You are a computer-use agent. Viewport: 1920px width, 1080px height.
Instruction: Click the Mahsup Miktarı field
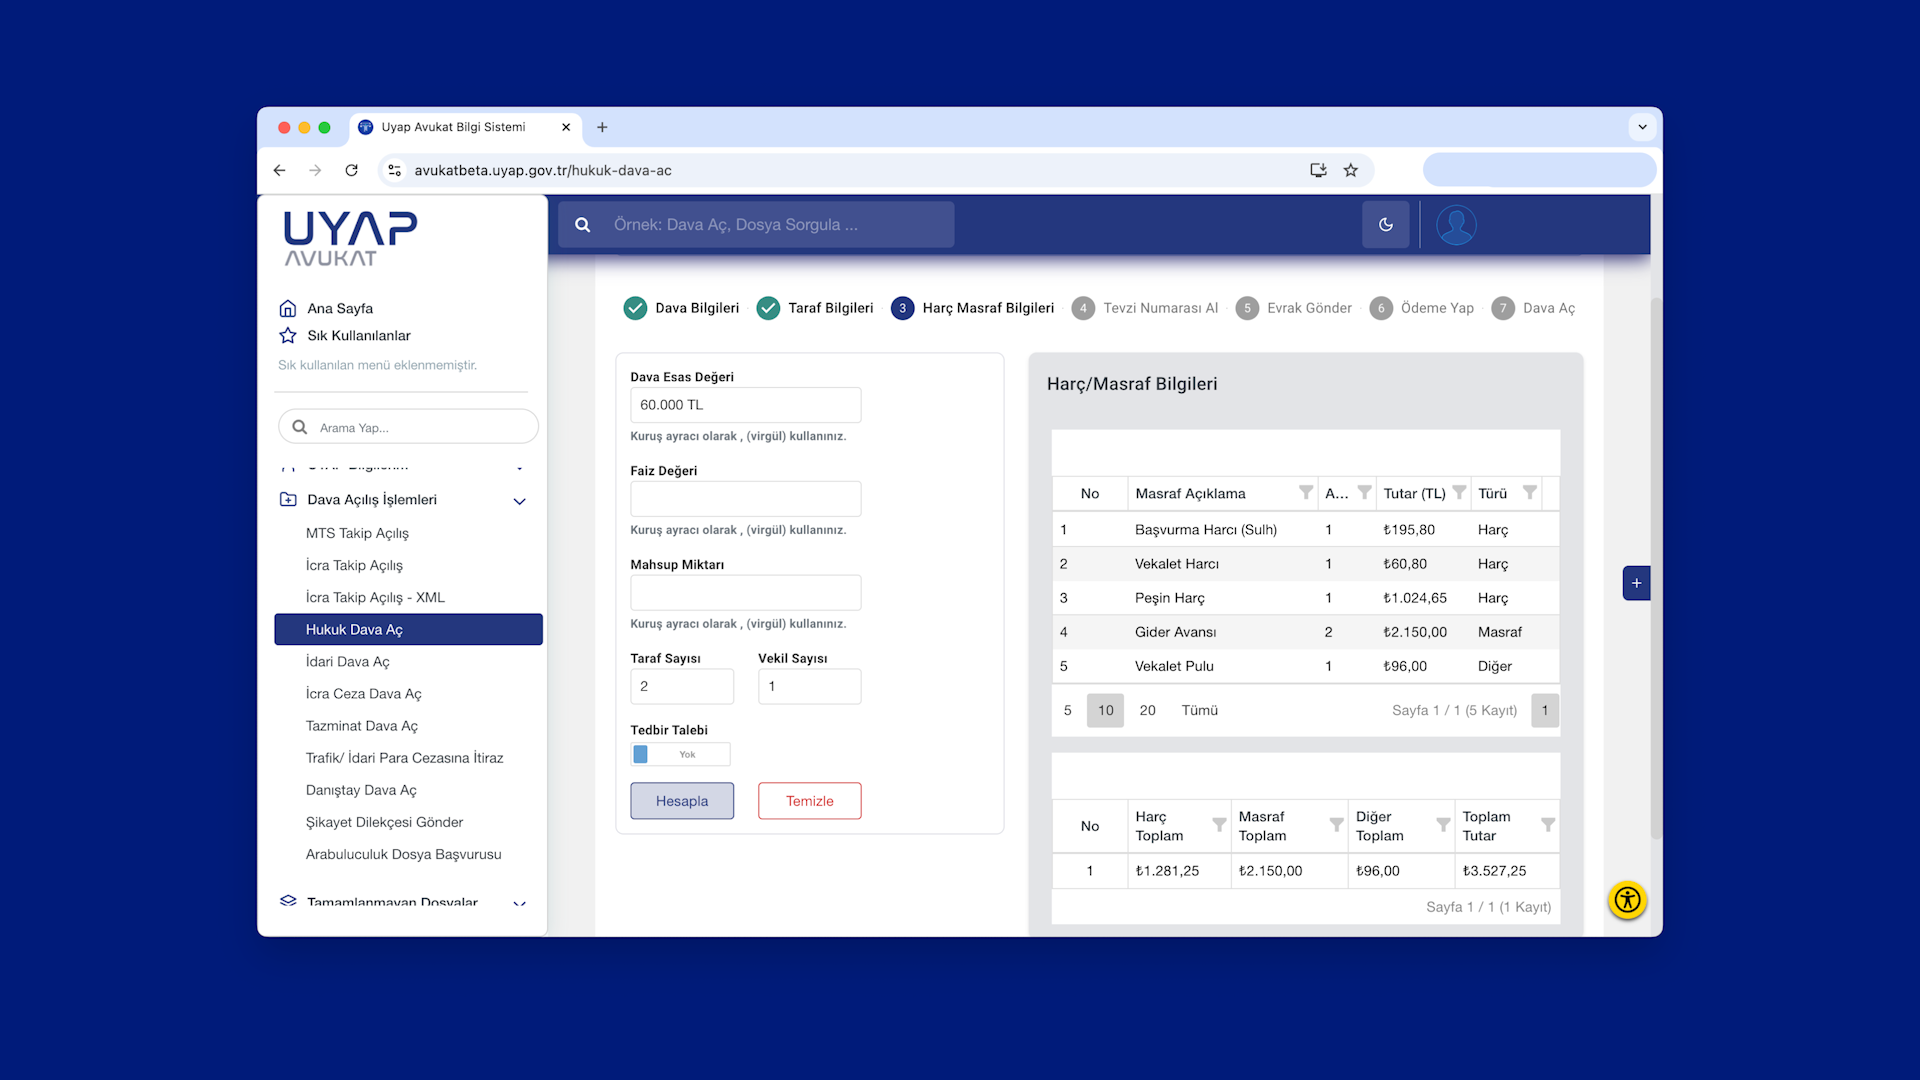(x=745, y=593)
